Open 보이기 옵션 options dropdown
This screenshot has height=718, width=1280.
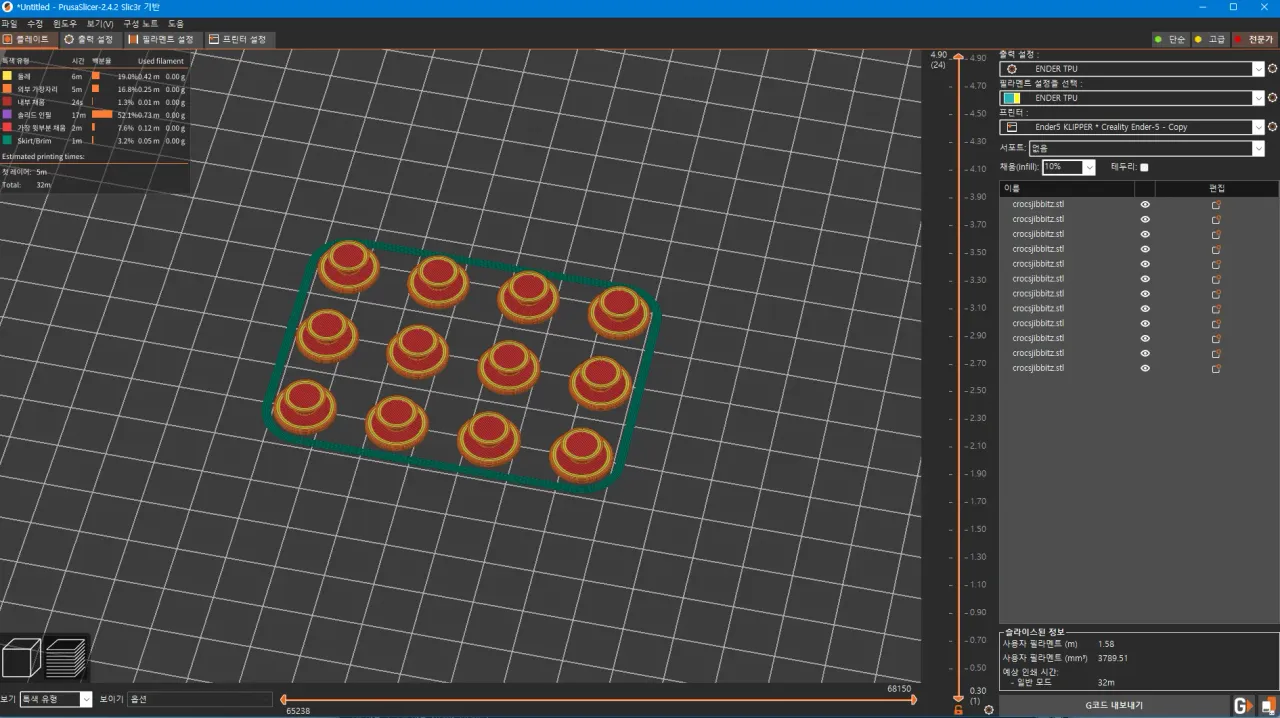pos(200,699)
